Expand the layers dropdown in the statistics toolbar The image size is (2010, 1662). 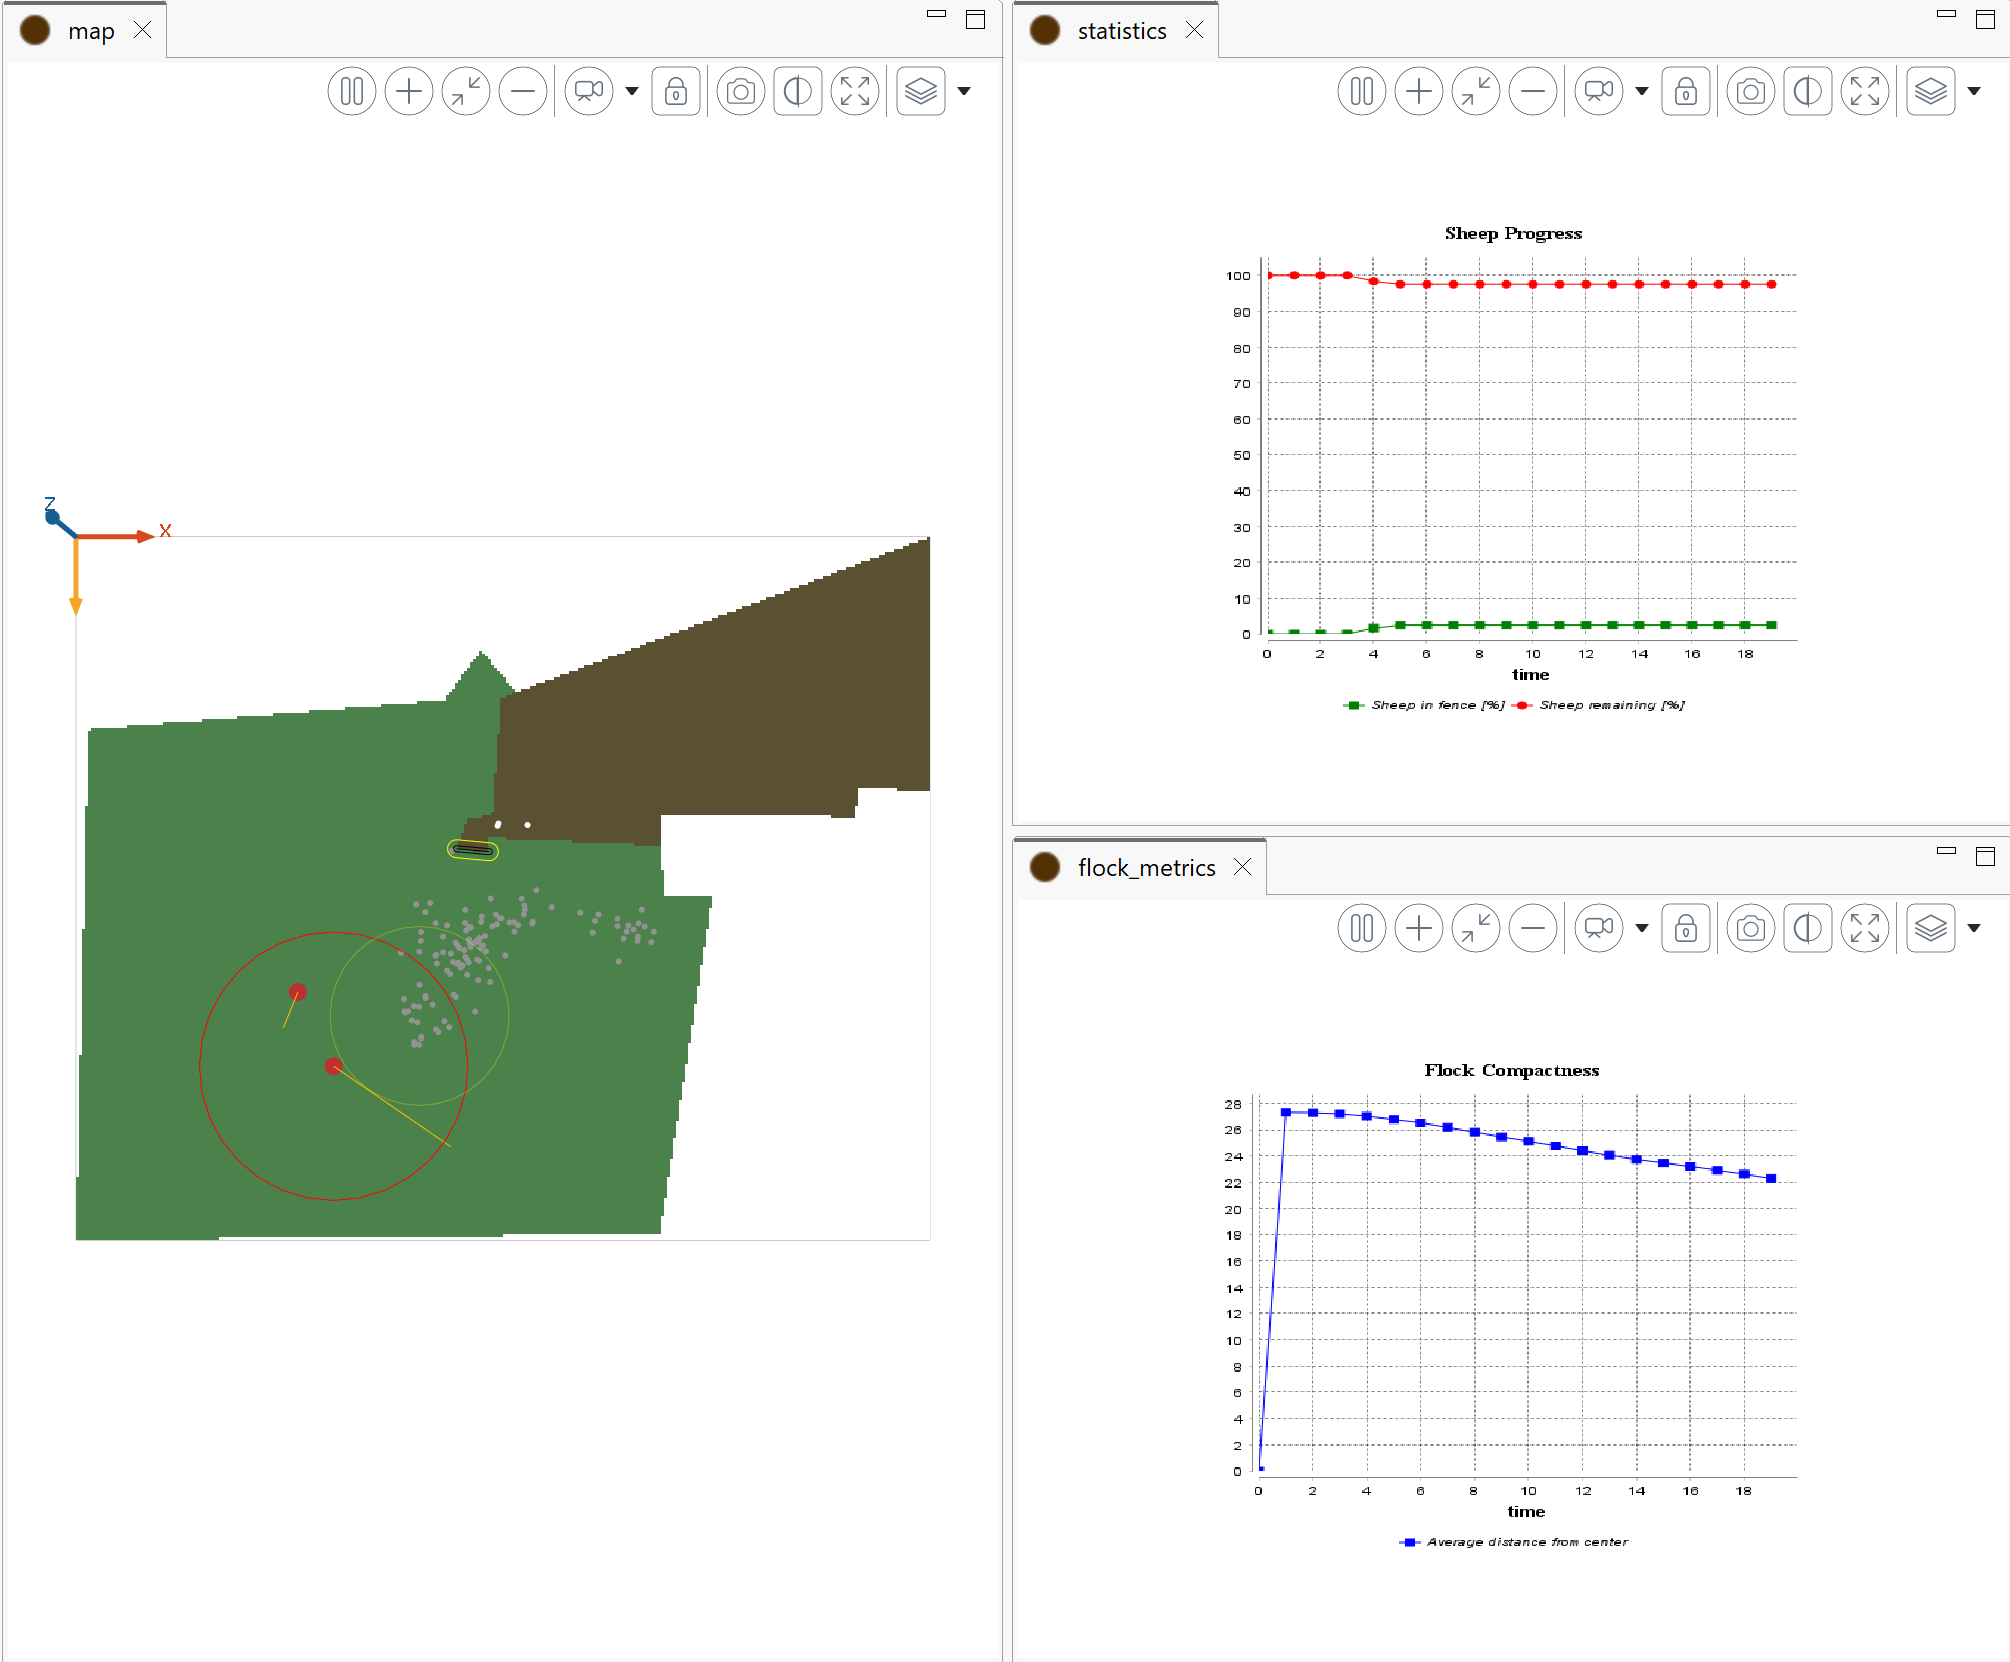[x=1974, y=92]
